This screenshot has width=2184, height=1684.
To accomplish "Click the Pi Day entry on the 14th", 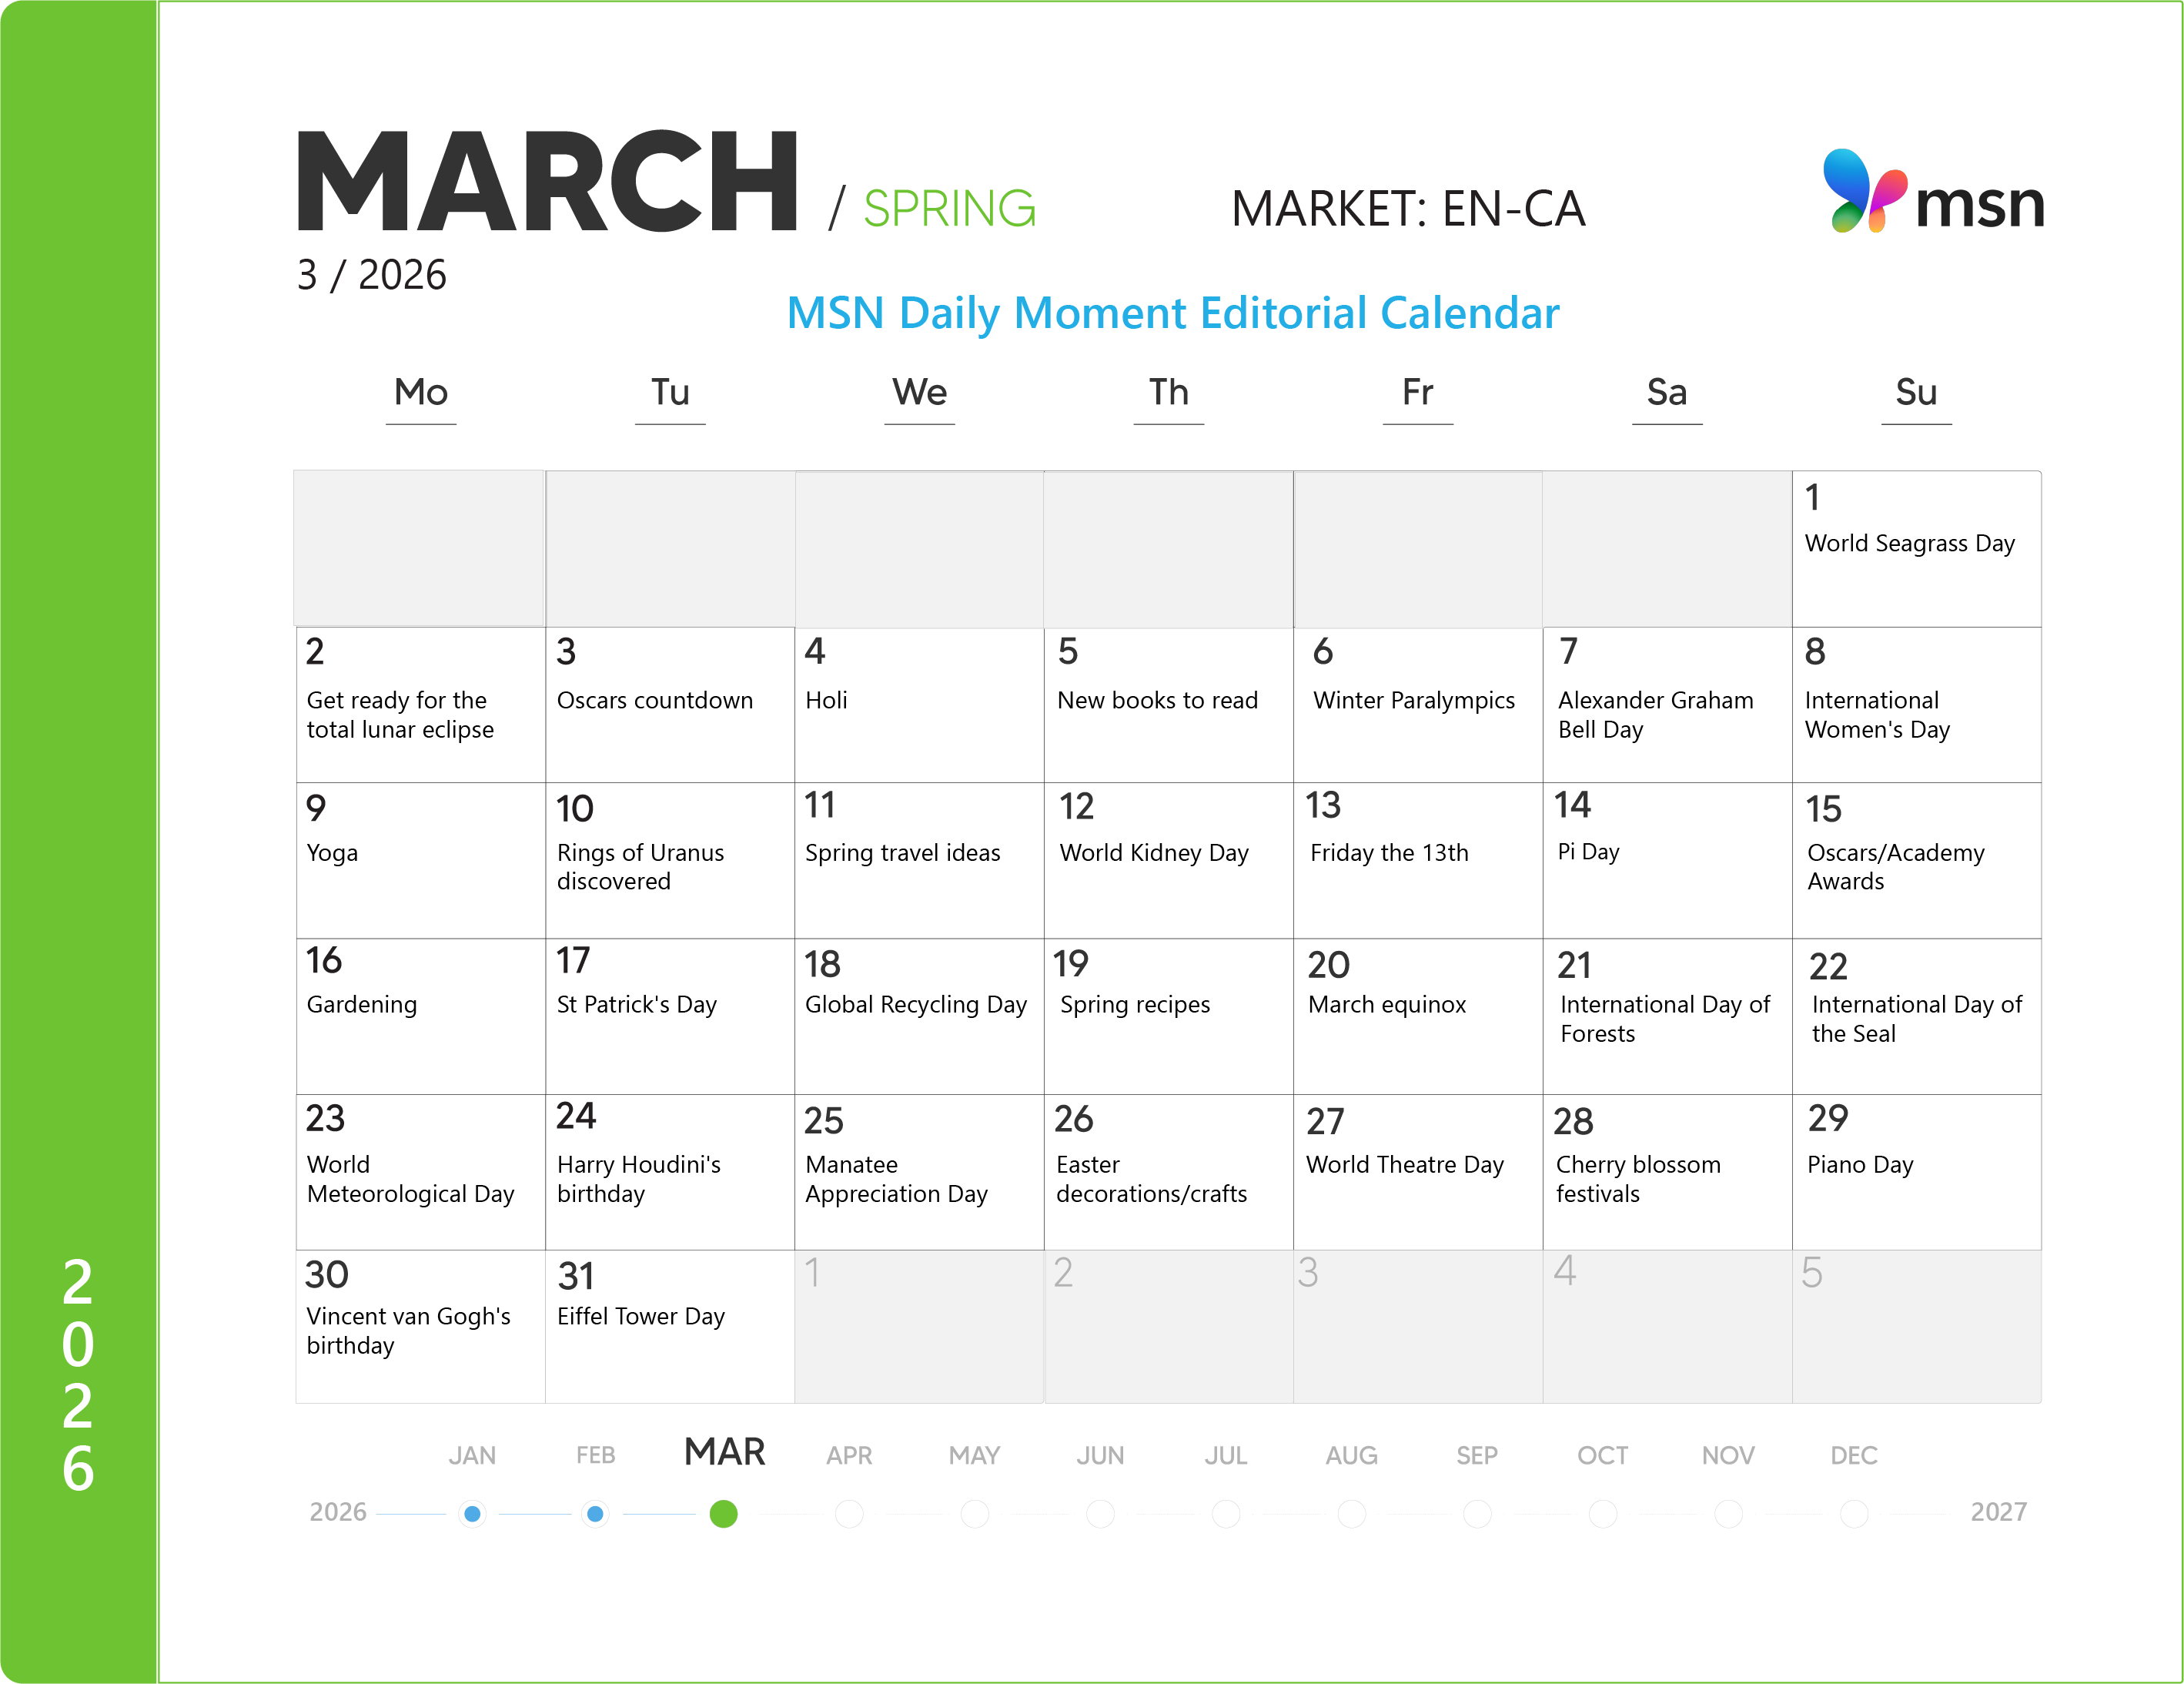I will [1588, 852].
